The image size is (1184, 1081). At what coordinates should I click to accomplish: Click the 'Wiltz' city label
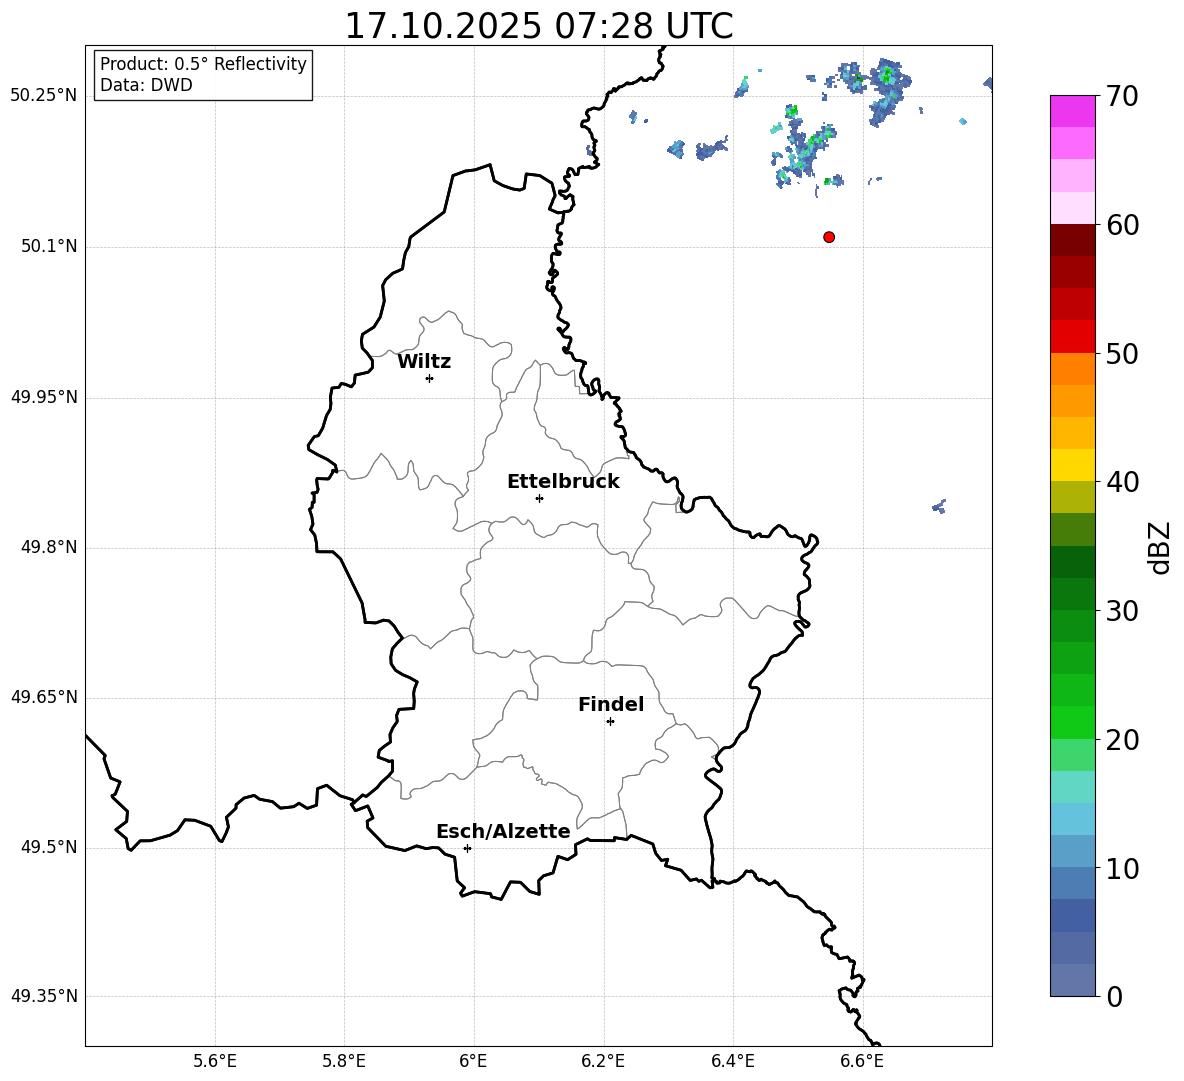pos(424,362)
